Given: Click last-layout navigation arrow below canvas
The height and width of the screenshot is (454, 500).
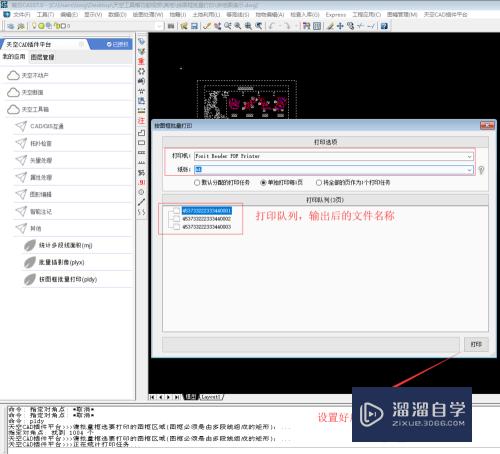Looking at the screenshot, I should (177, 397).
